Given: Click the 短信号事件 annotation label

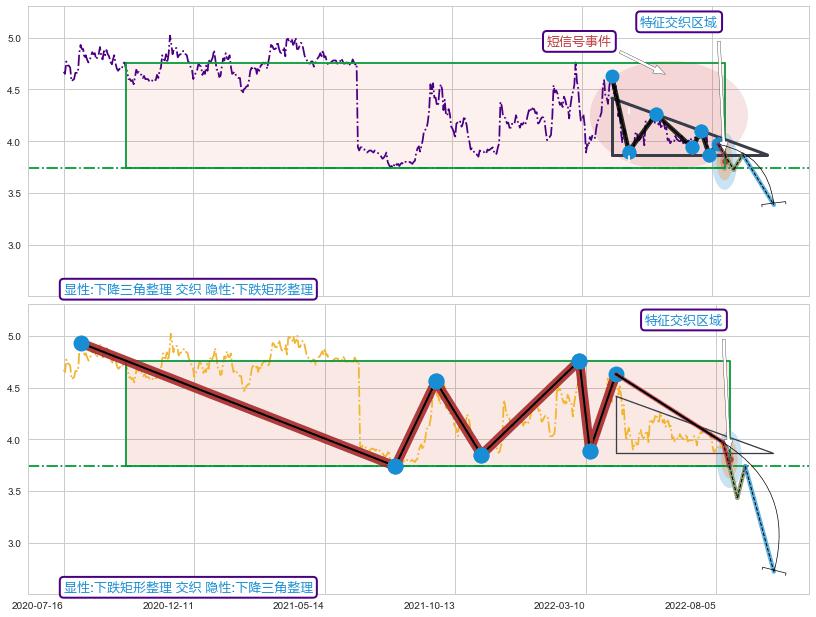Looking at the screenshot, I should [578, 41].
